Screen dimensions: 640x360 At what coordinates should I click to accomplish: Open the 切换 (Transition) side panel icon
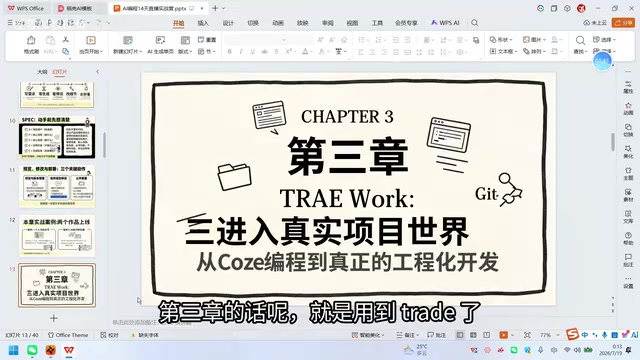628,130
